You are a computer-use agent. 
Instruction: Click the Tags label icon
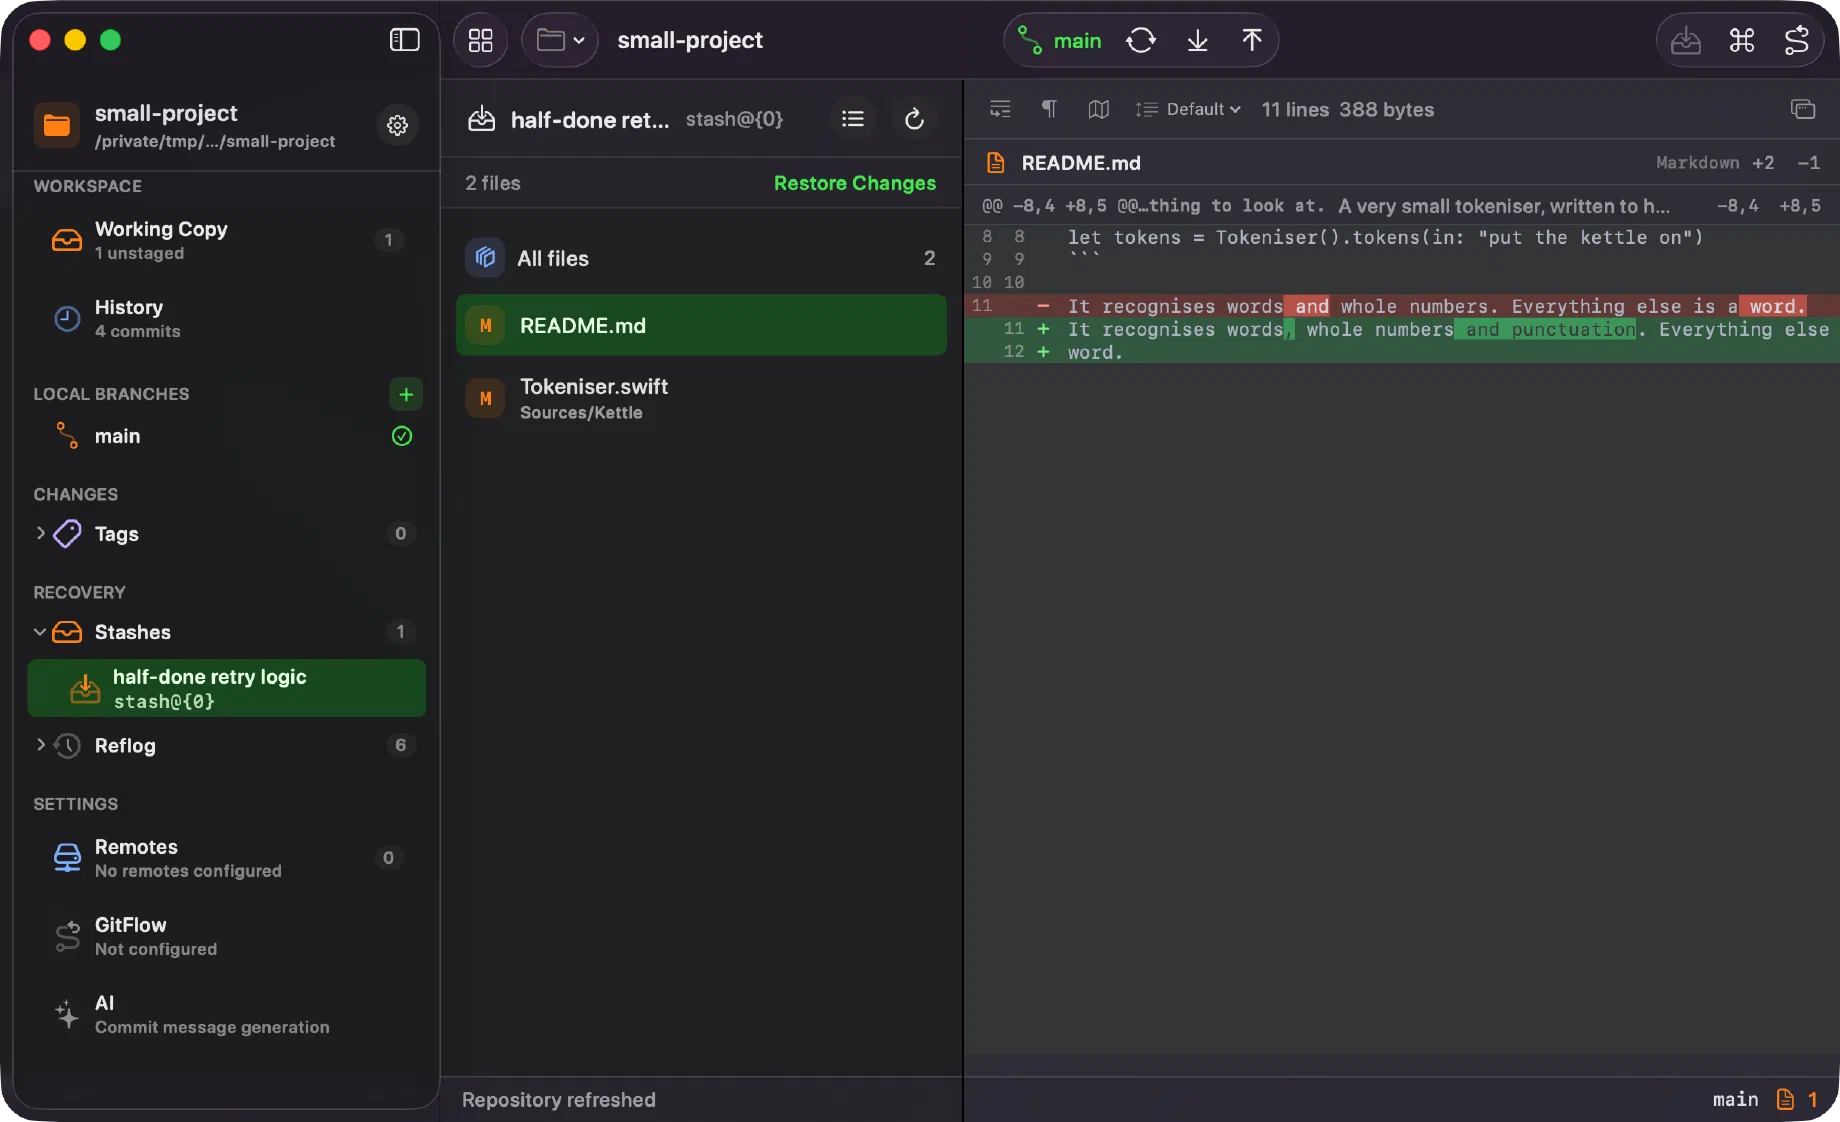click(67, 533)
